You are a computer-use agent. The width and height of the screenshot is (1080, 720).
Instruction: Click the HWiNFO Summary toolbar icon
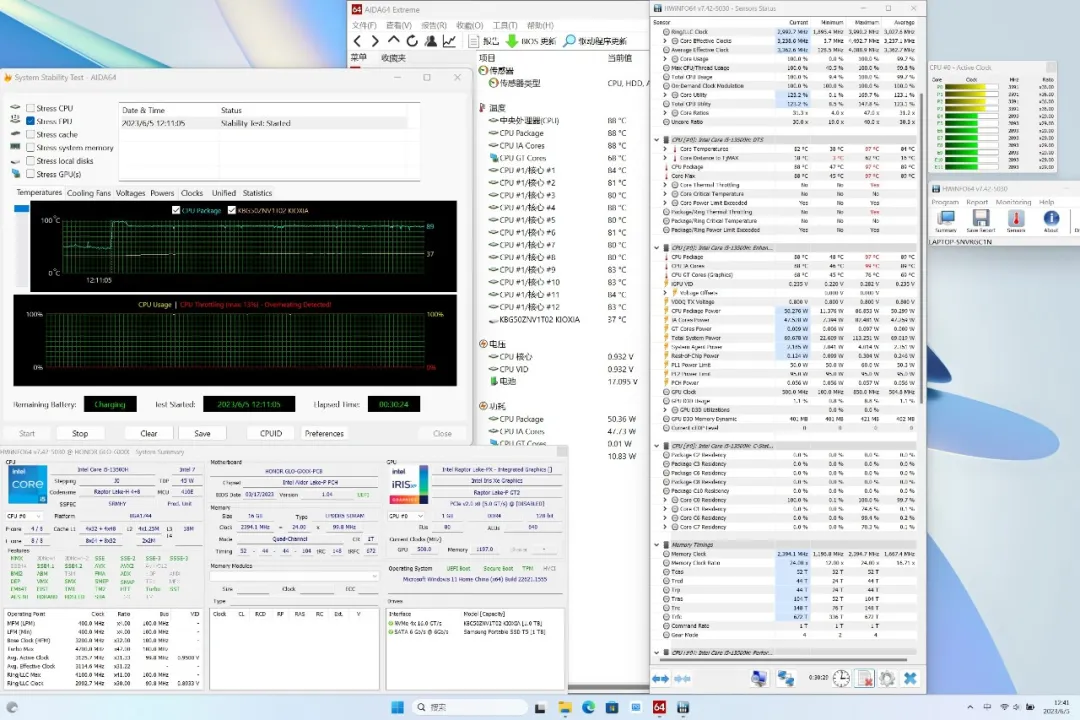point(945,218)
